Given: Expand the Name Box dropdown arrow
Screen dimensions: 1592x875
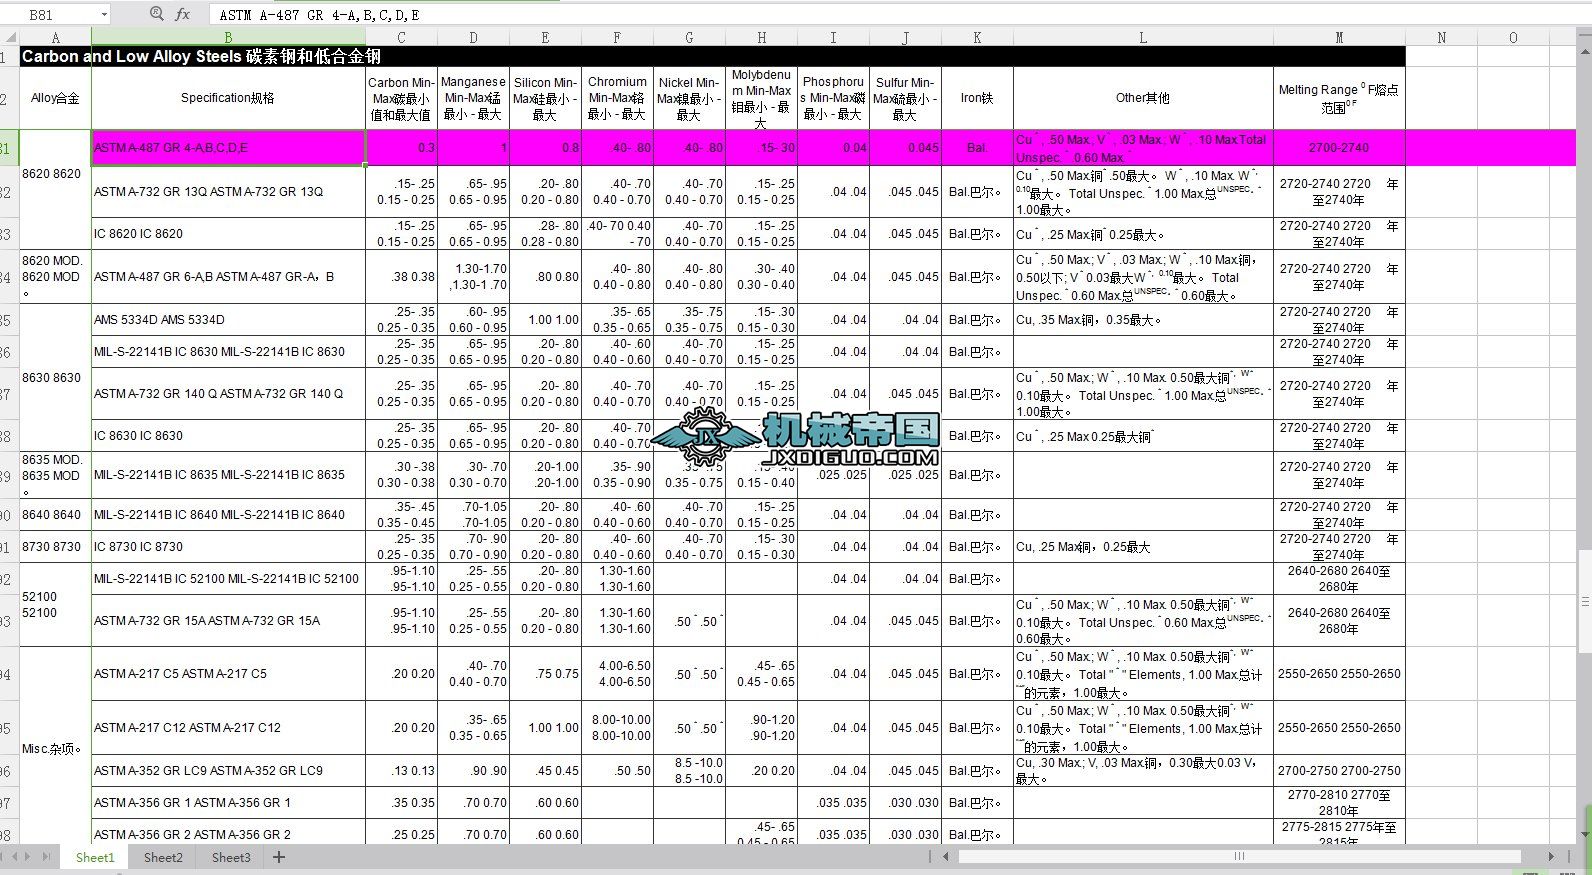Looking at the screenshot, I should [x=104, y=15].
